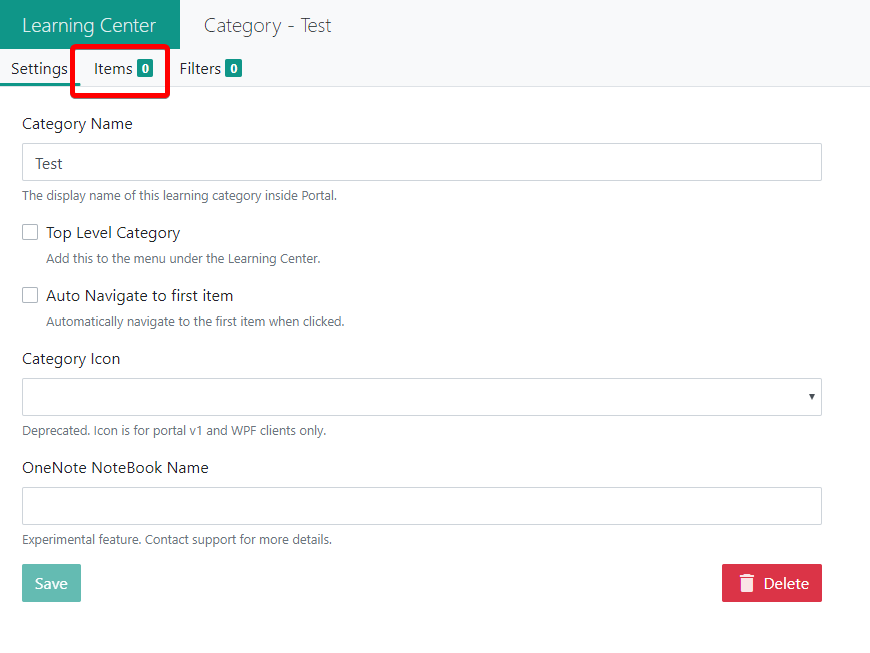This screenshot has width=870, height=653.
Task: Click the 'Category Icon' label
Action: (71, 359)
